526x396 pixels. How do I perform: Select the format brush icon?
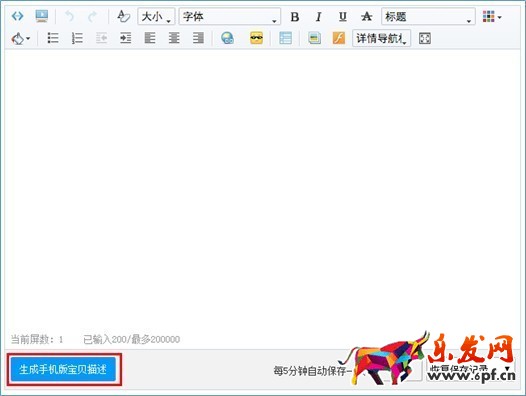pyautogui.click(x=123, y=16)
